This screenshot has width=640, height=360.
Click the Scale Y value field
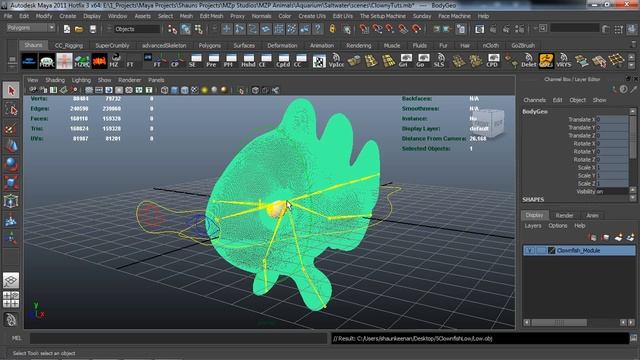(612, 176)
